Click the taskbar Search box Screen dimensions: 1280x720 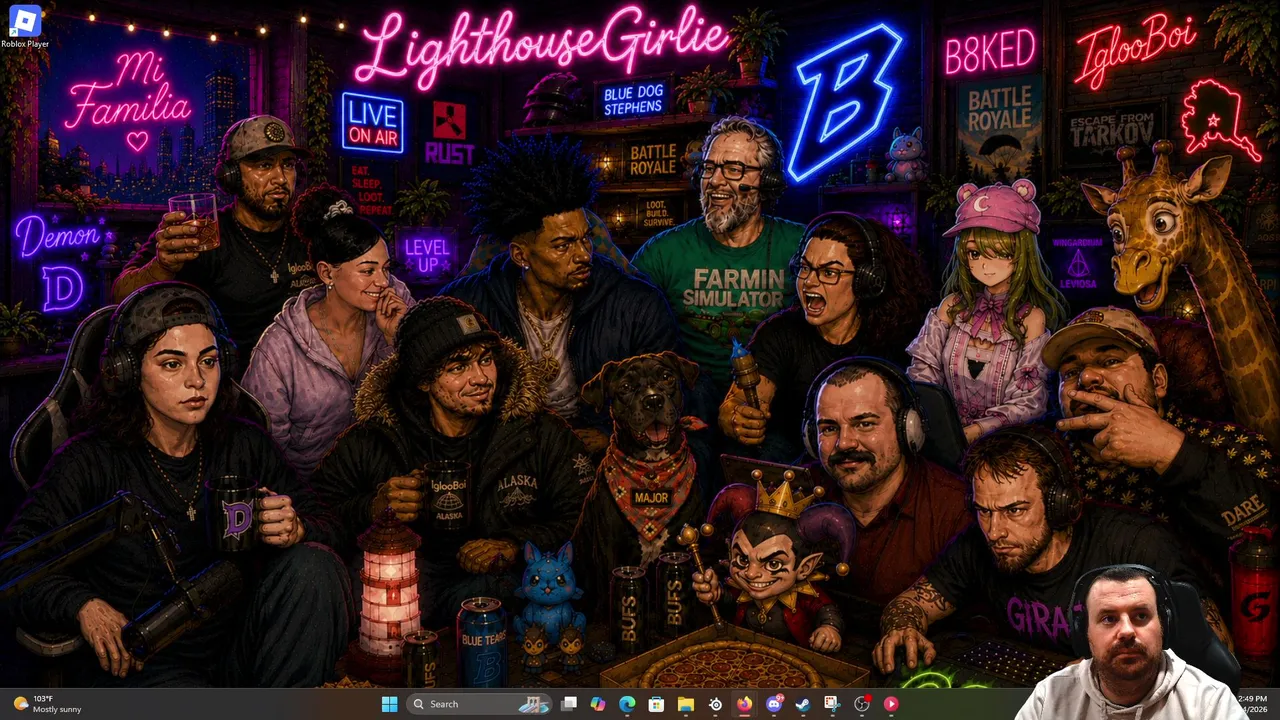(x=478, y=704)
